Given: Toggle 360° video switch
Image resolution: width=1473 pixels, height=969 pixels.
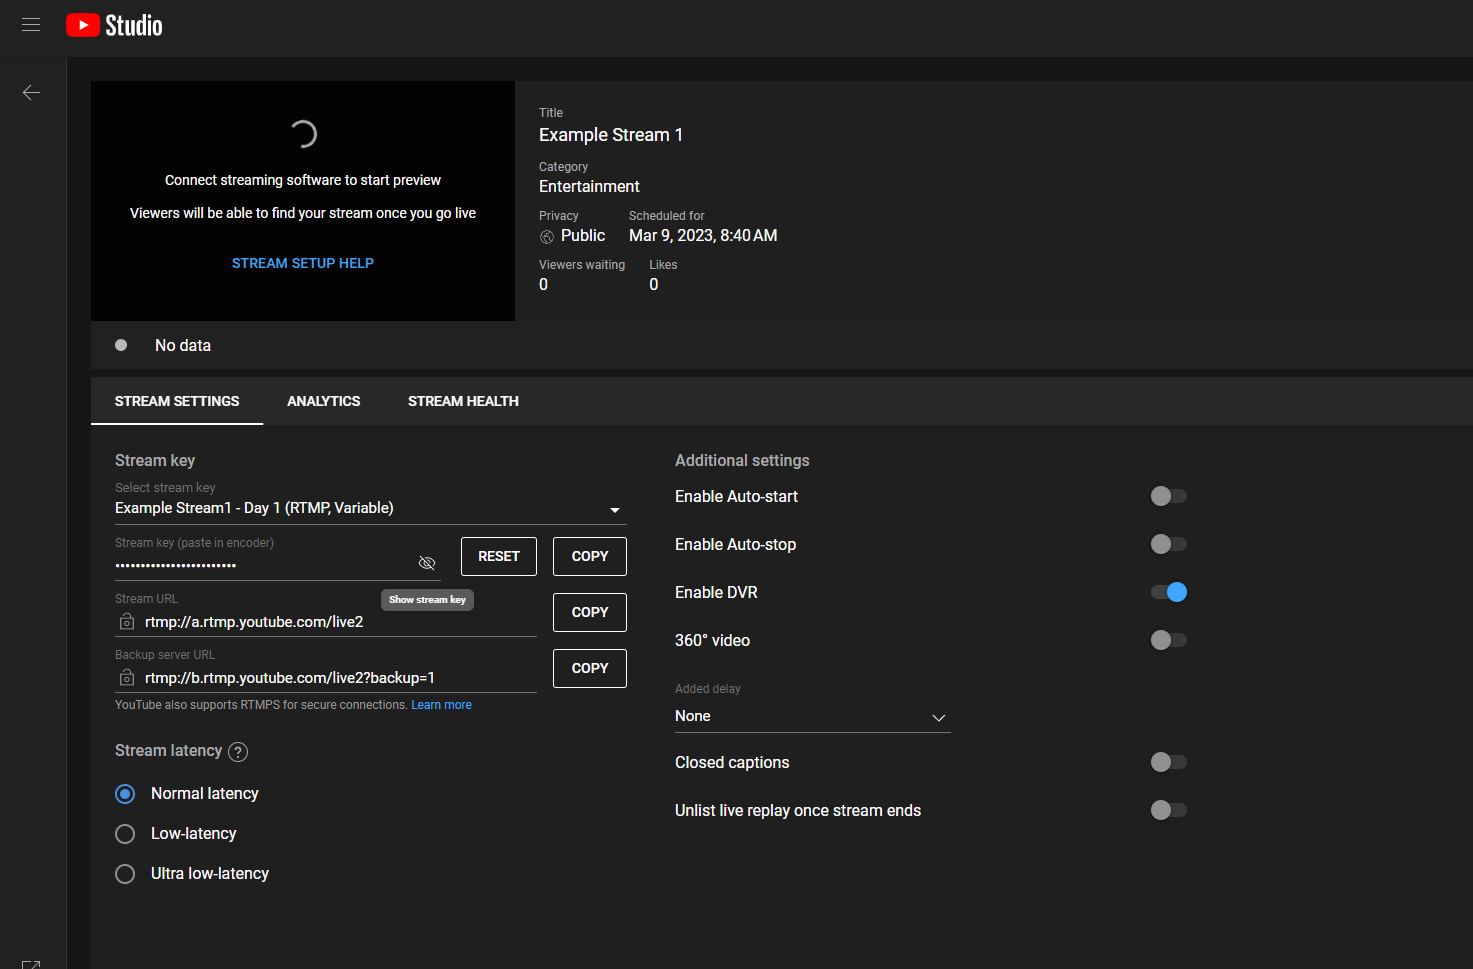Looking at the screenshot, I should (1168, 640).
